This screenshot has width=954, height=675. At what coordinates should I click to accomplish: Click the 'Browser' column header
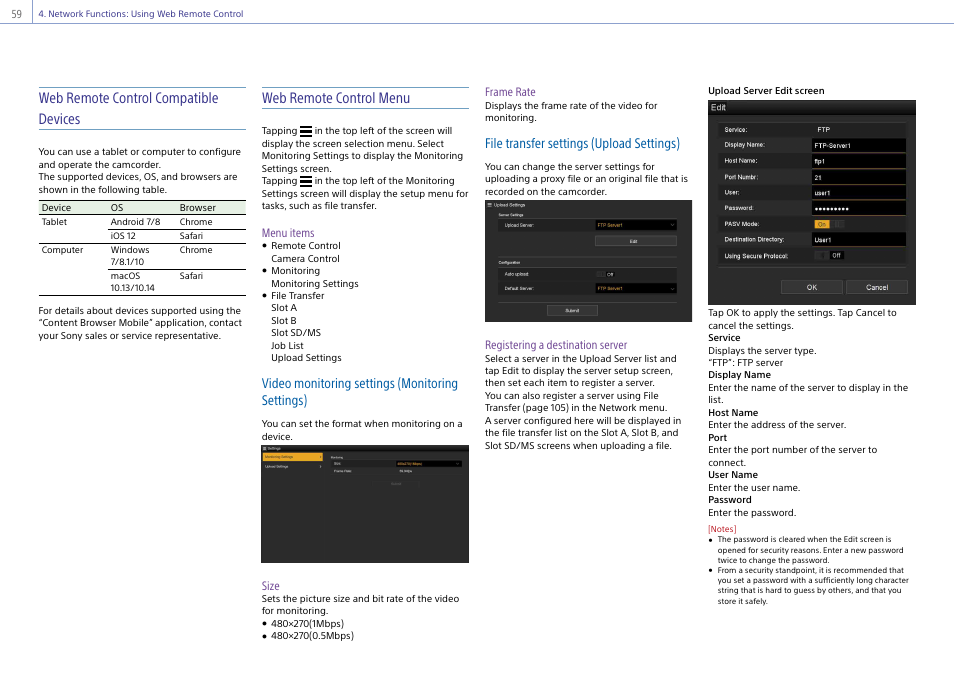[x=197, y=208]
